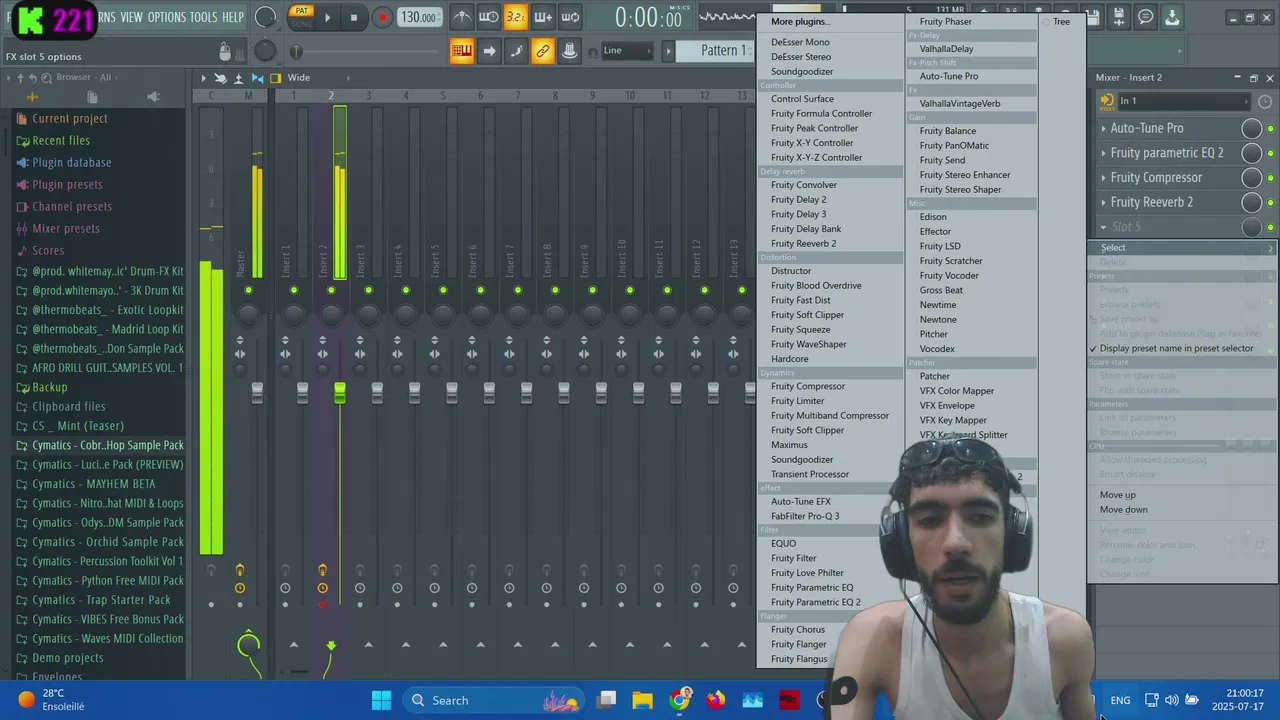The height and width of the screenshot is (720, 1280).
Task: Open the Current project browser folder
Action: [69, 119]
